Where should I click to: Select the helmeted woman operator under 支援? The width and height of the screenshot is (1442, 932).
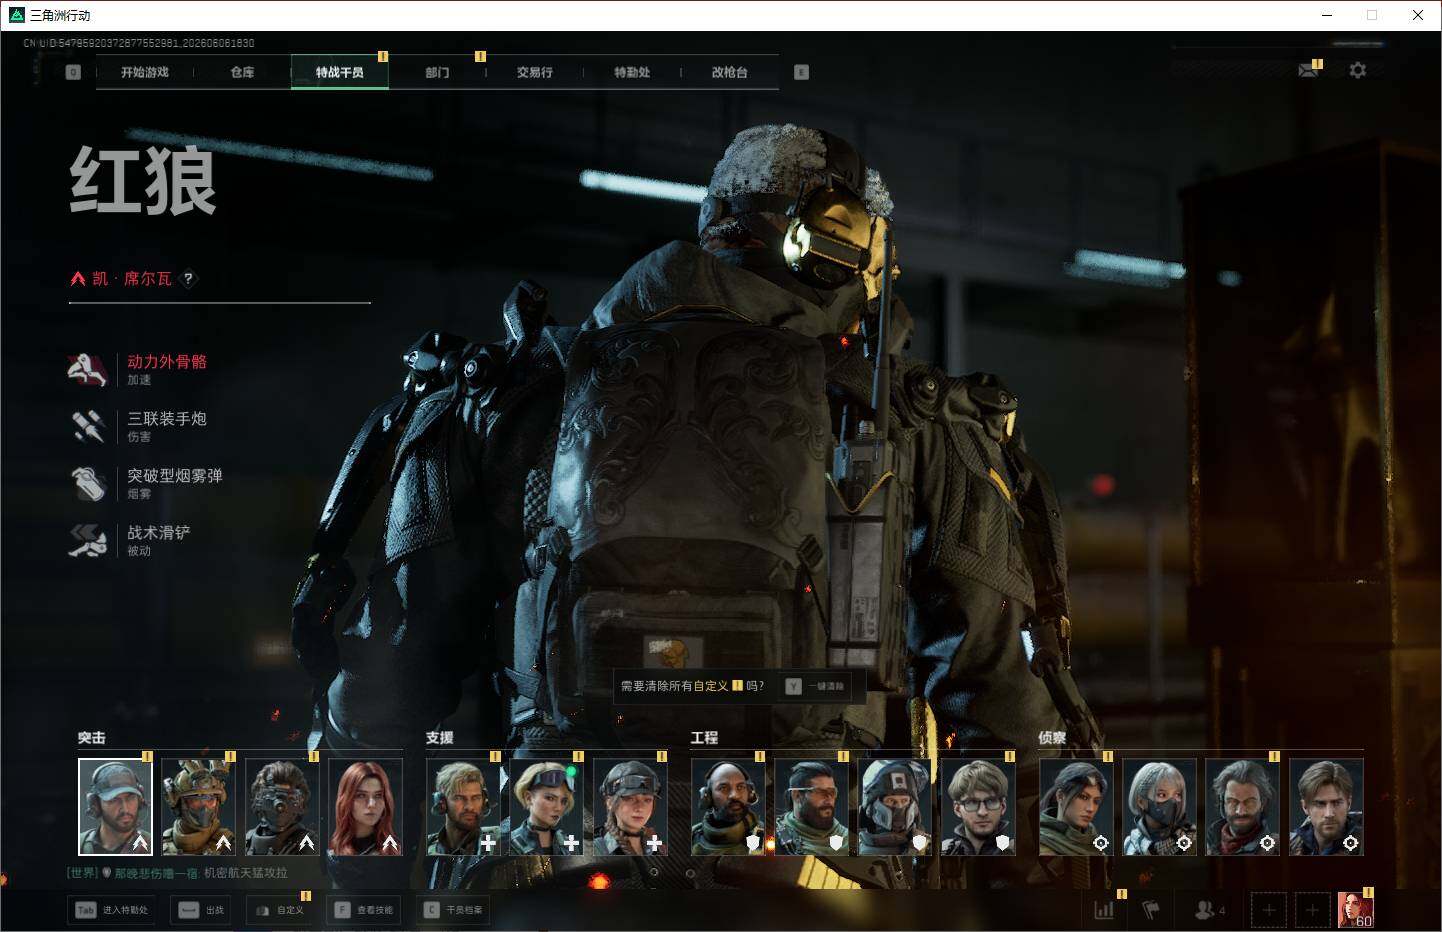pyautogui.click(x=630, y=807)
